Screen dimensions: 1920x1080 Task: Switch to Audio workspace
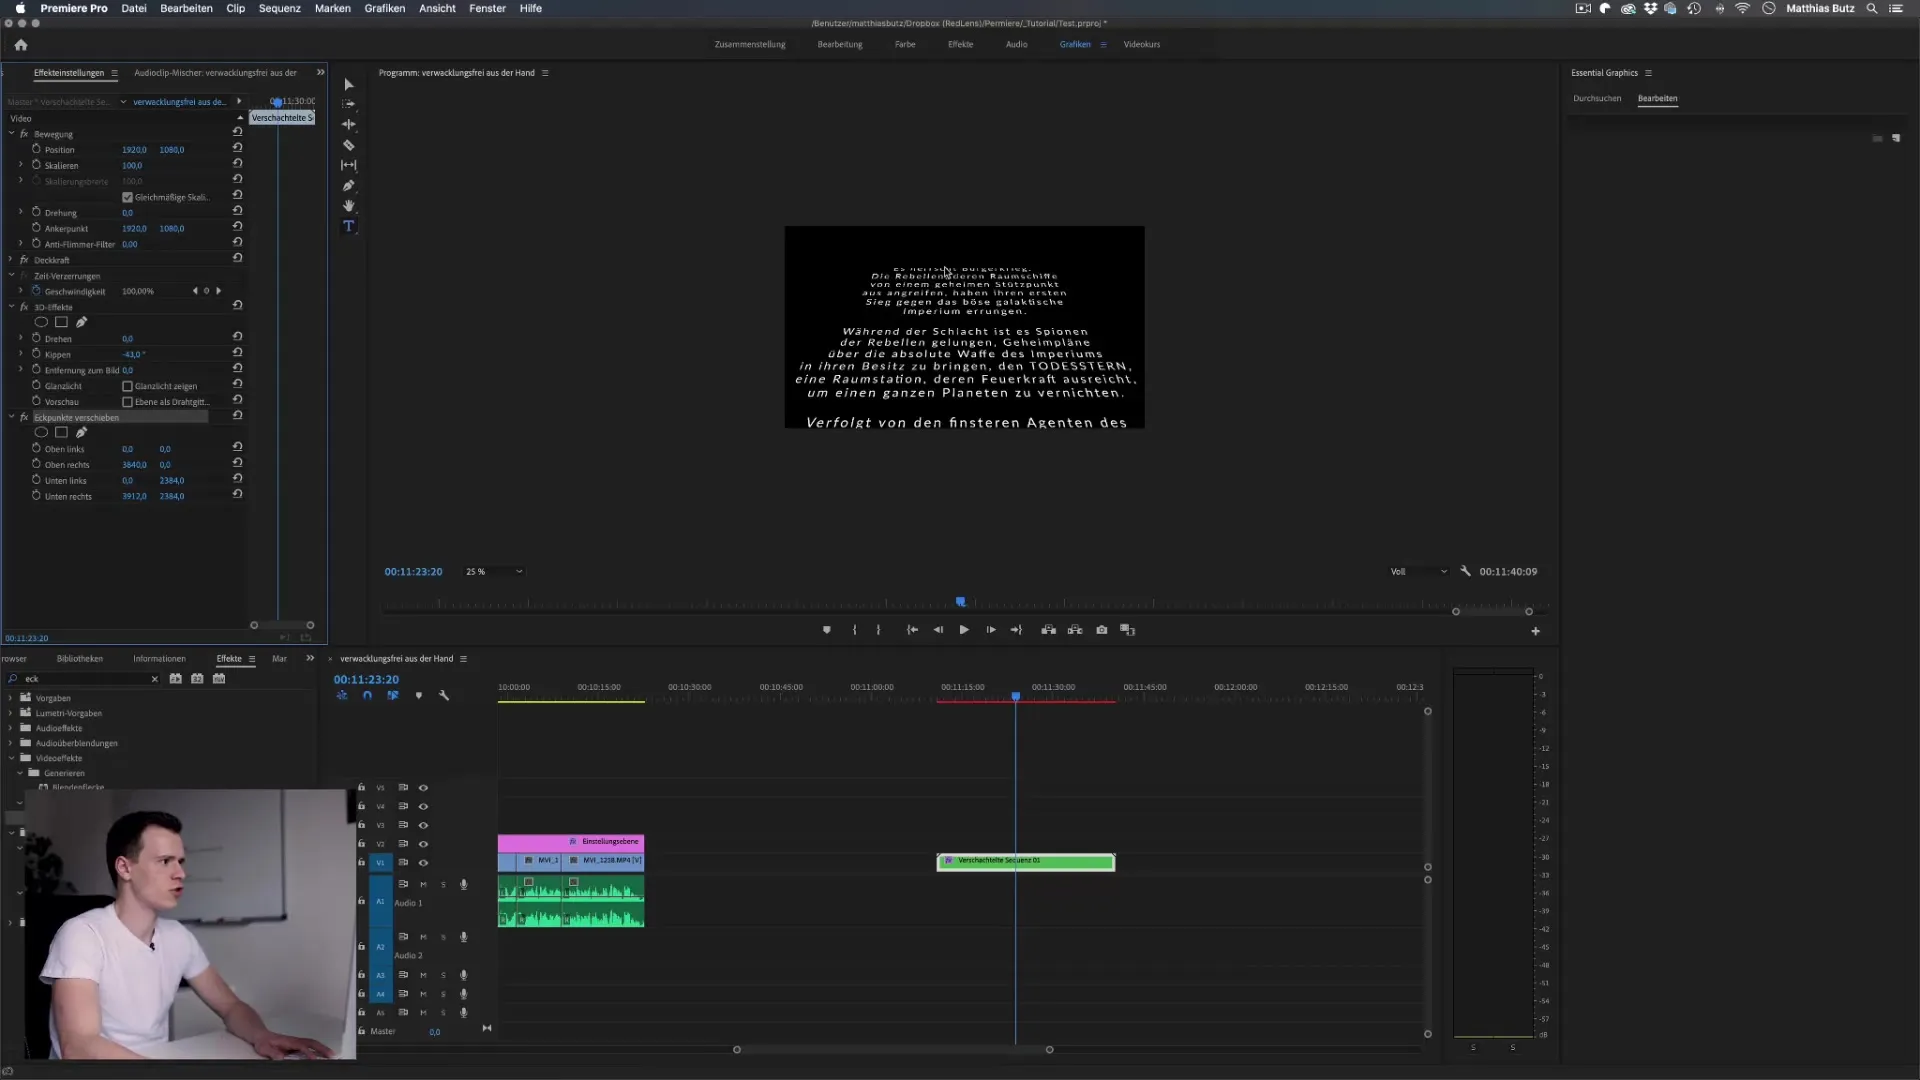(x=1016, y=44)
